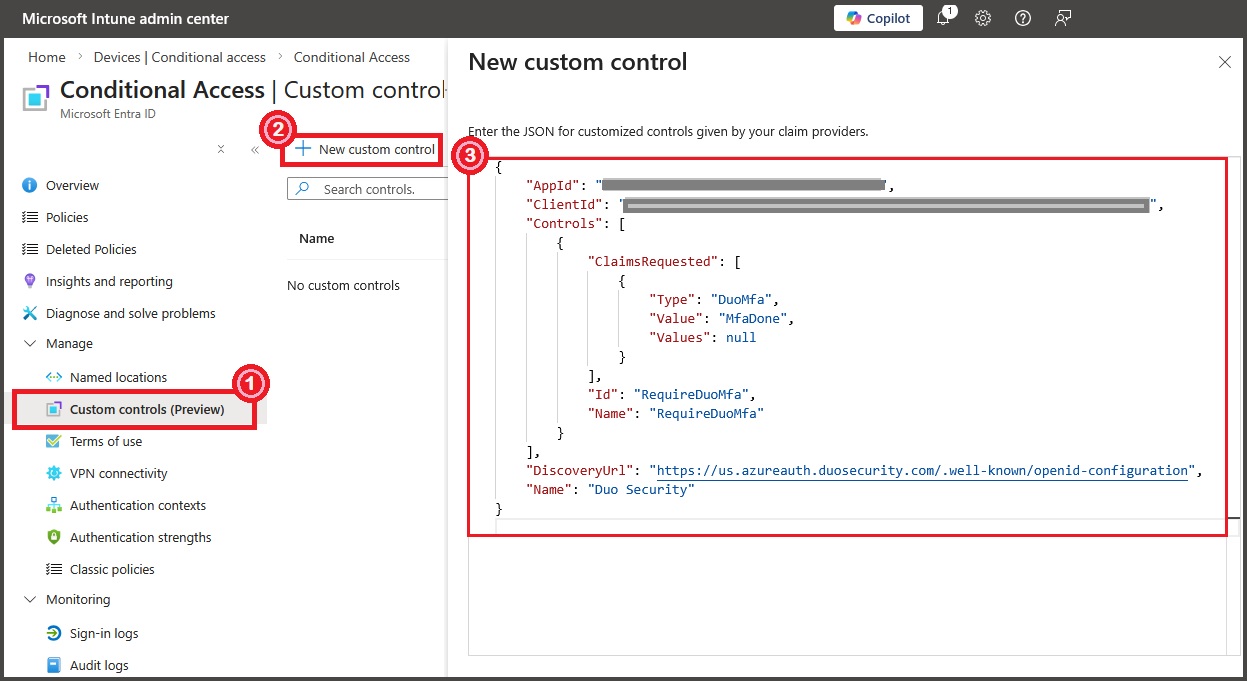Open the Copilot assistant button
The image size is (1247, 681).
click(878, 18)
